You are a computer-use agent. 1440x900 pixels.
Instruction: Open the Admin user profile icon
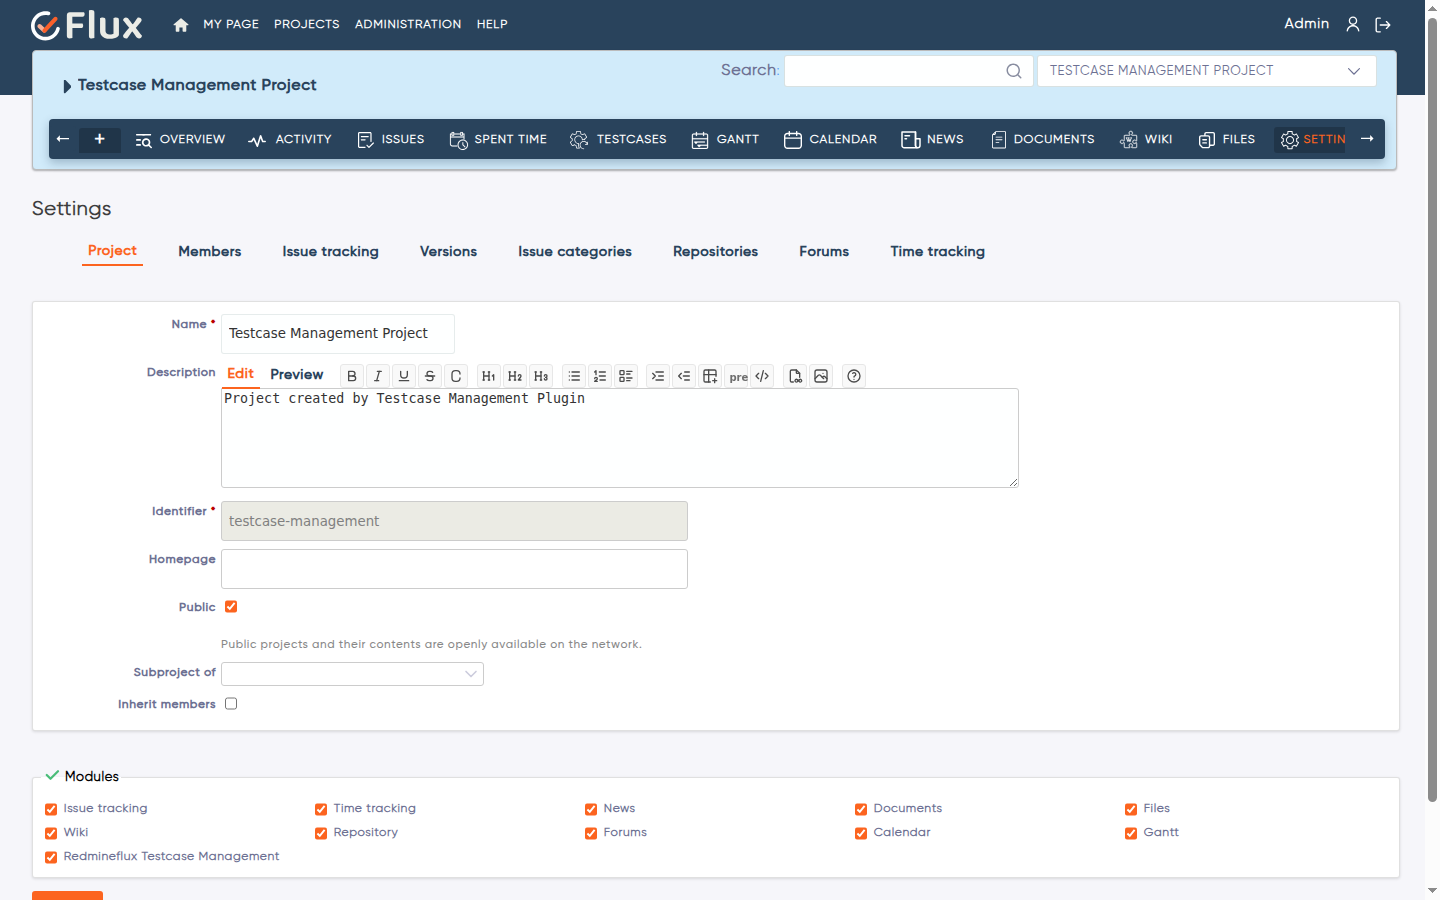1353,24
